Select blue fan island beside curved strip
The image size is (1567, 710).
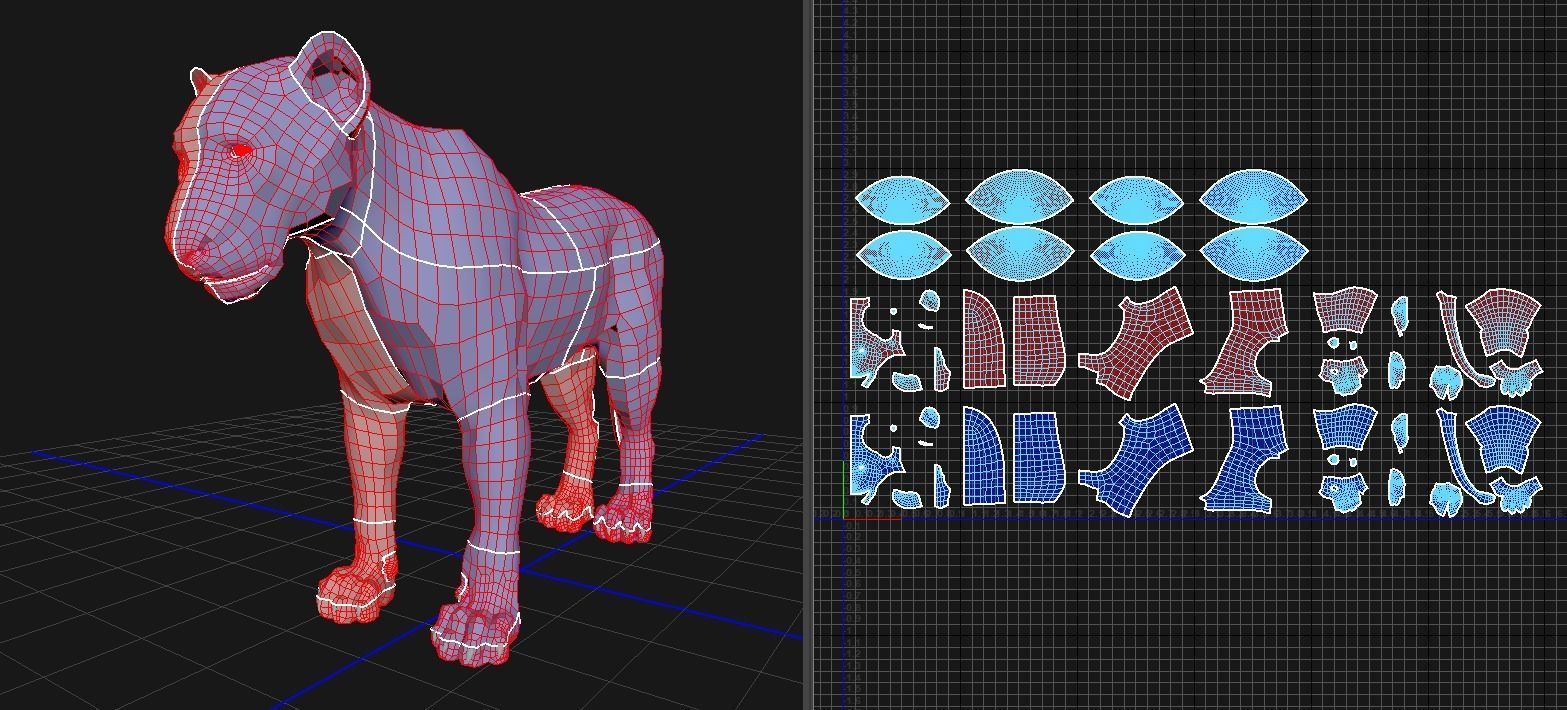(x=1503, y=438)
